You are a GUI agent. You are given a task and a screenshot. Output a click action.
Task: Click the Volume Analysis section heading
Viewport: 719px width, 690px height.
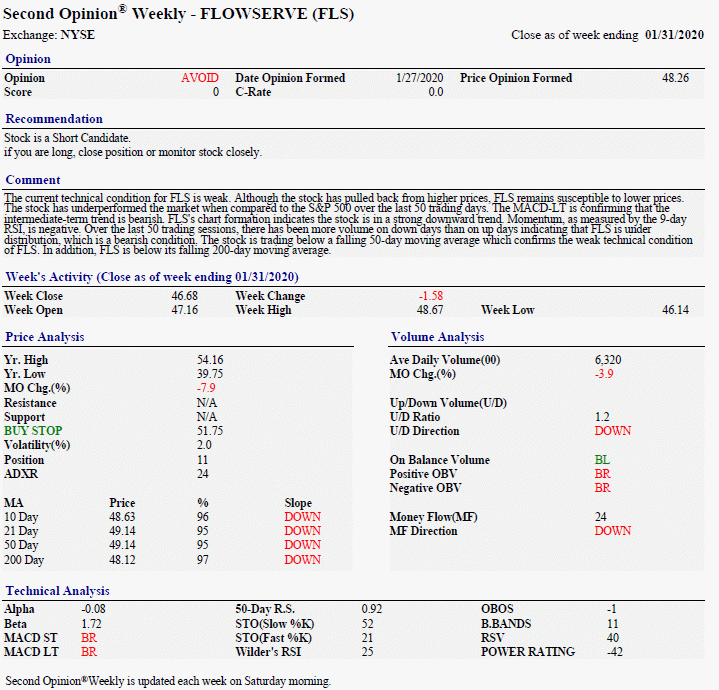(437, 337)
